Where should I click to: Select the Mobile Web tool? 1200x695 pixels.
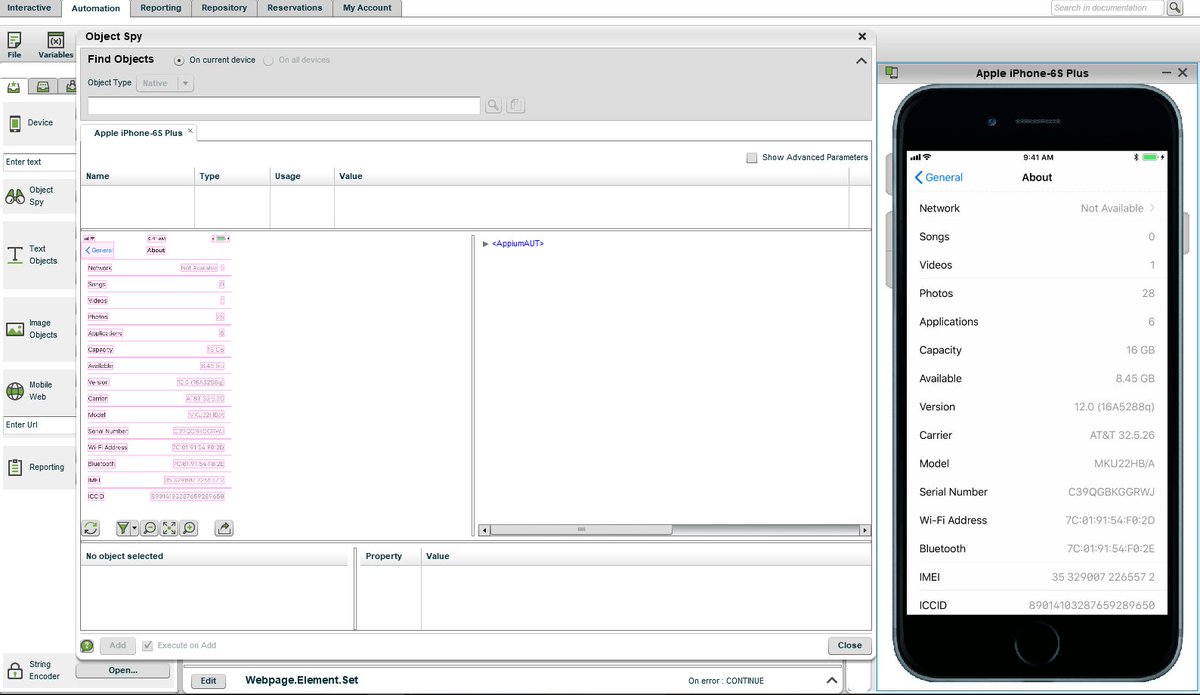click(x=39, y=391)
